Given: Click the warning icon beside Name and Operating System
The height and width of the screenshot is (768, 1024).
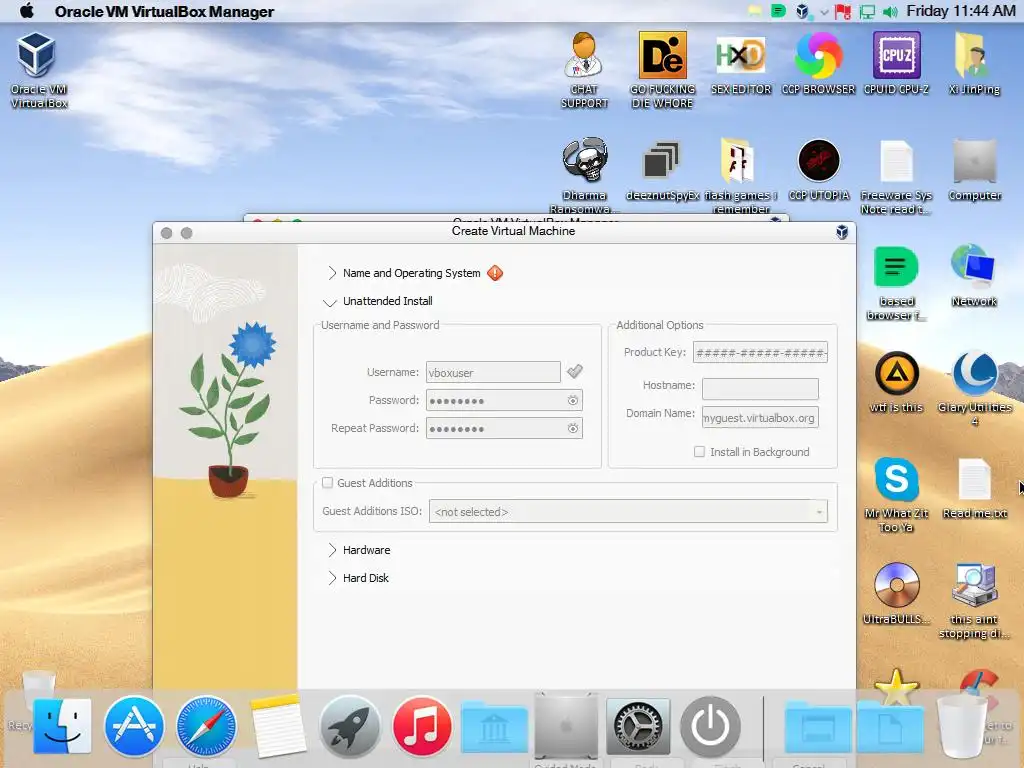Looking at the screenshot, I should 495,273.
